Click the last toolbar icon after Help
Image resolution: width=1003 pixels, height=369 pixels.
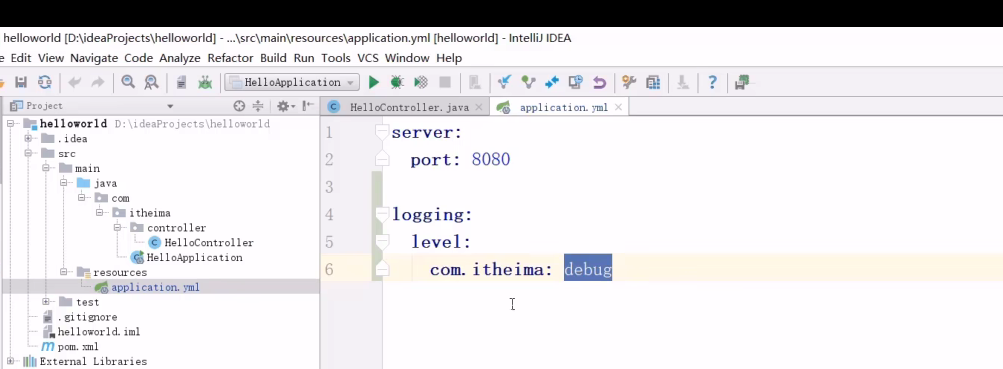coord(742,82)
